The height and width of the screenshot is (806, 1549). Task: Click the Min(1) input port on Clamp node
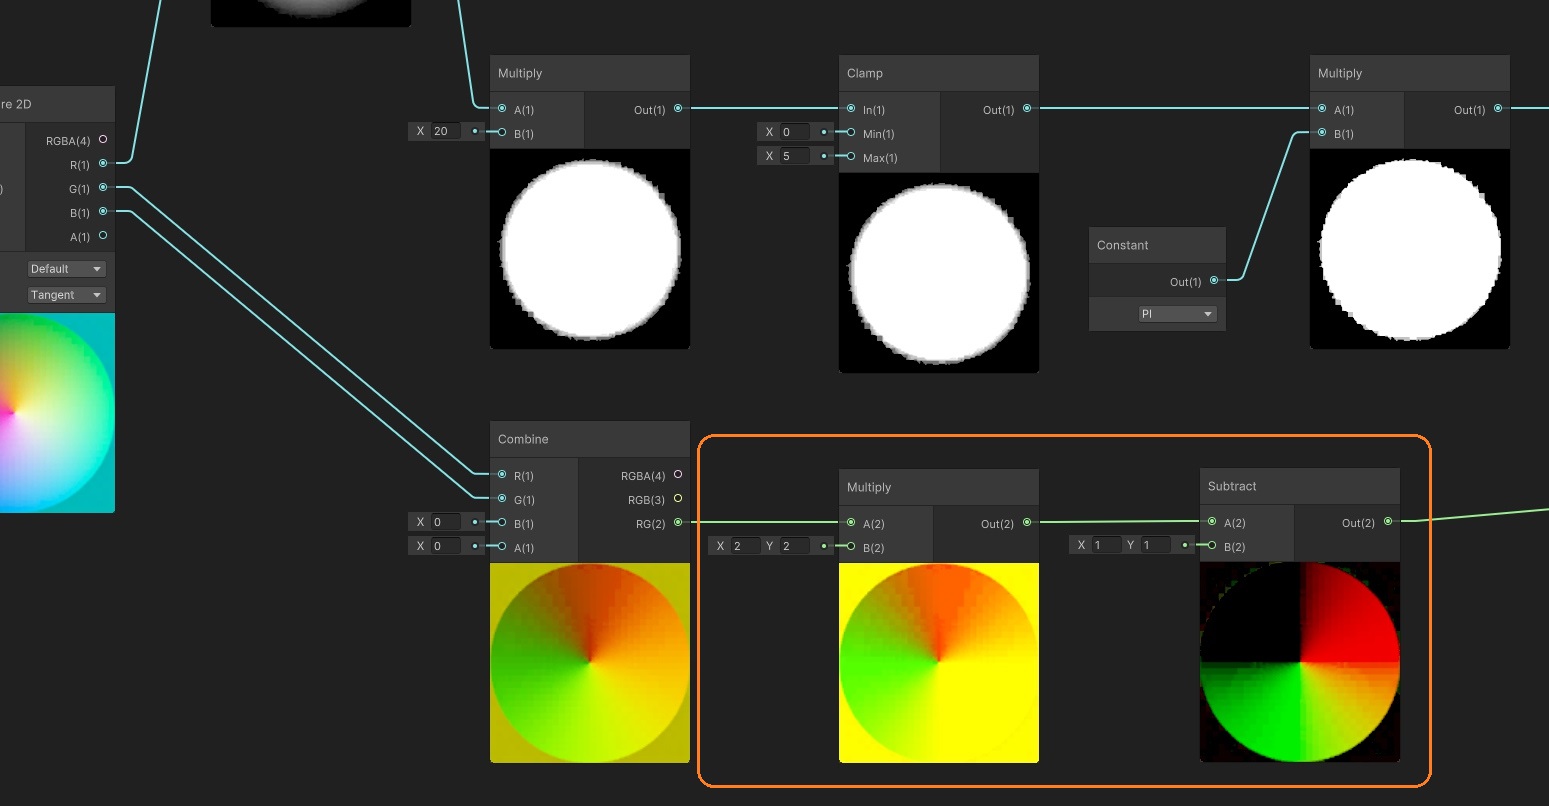(851, 133)
